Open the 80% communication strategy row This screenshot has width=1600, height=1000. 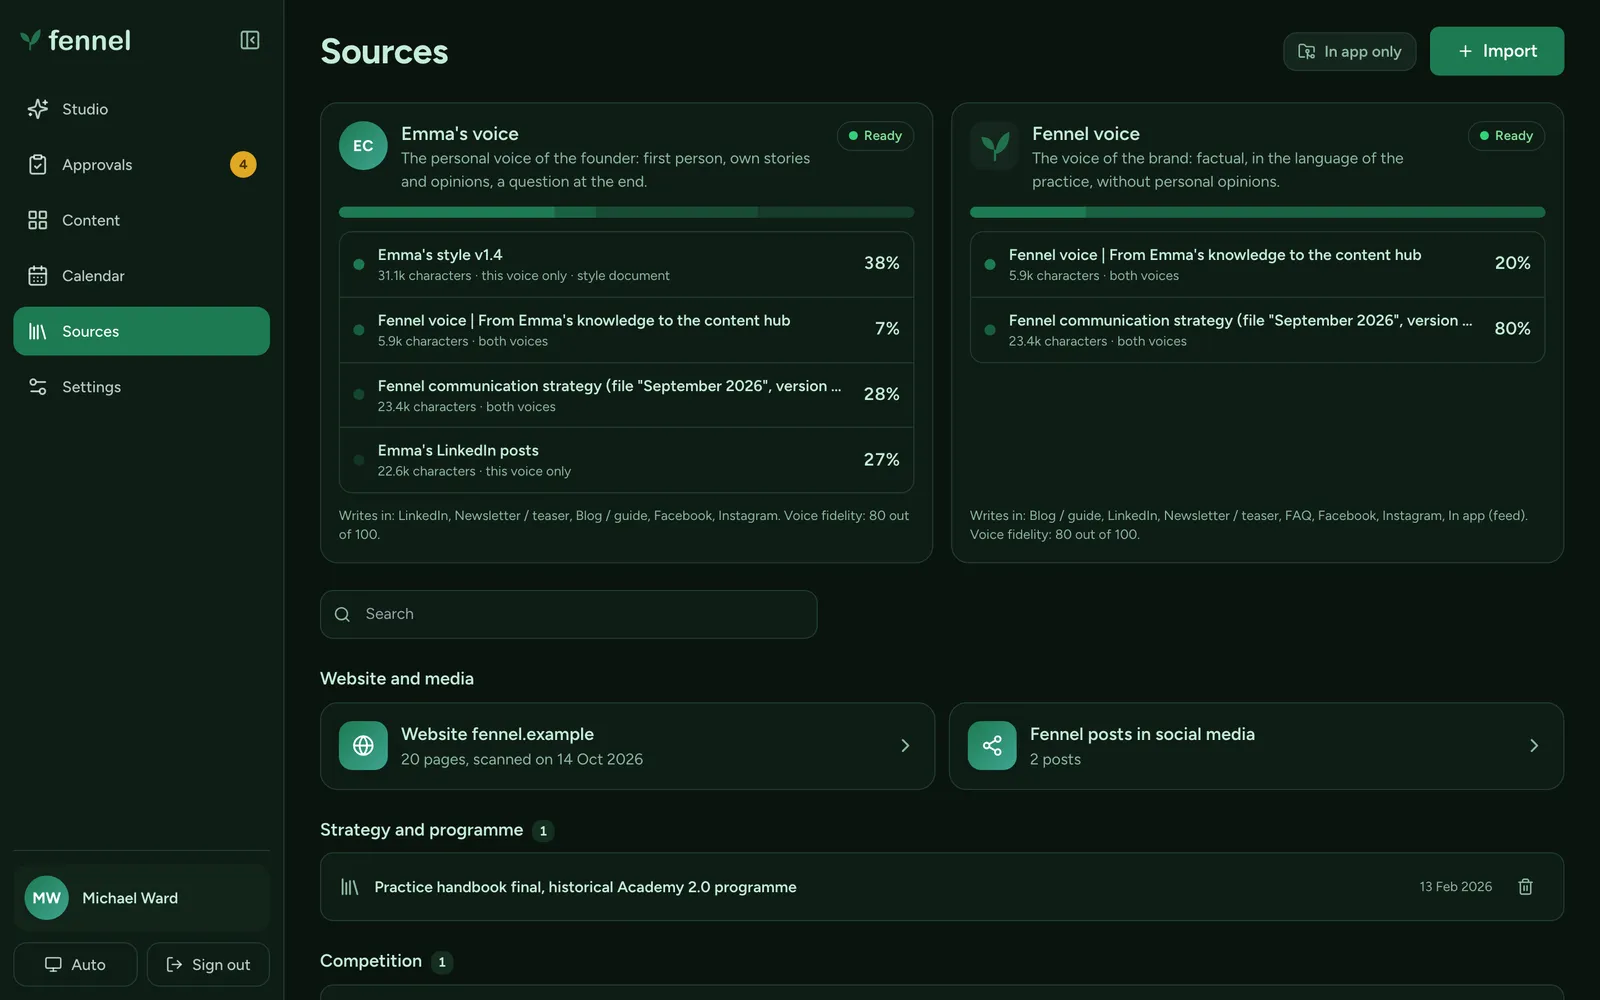[1257, 330]
